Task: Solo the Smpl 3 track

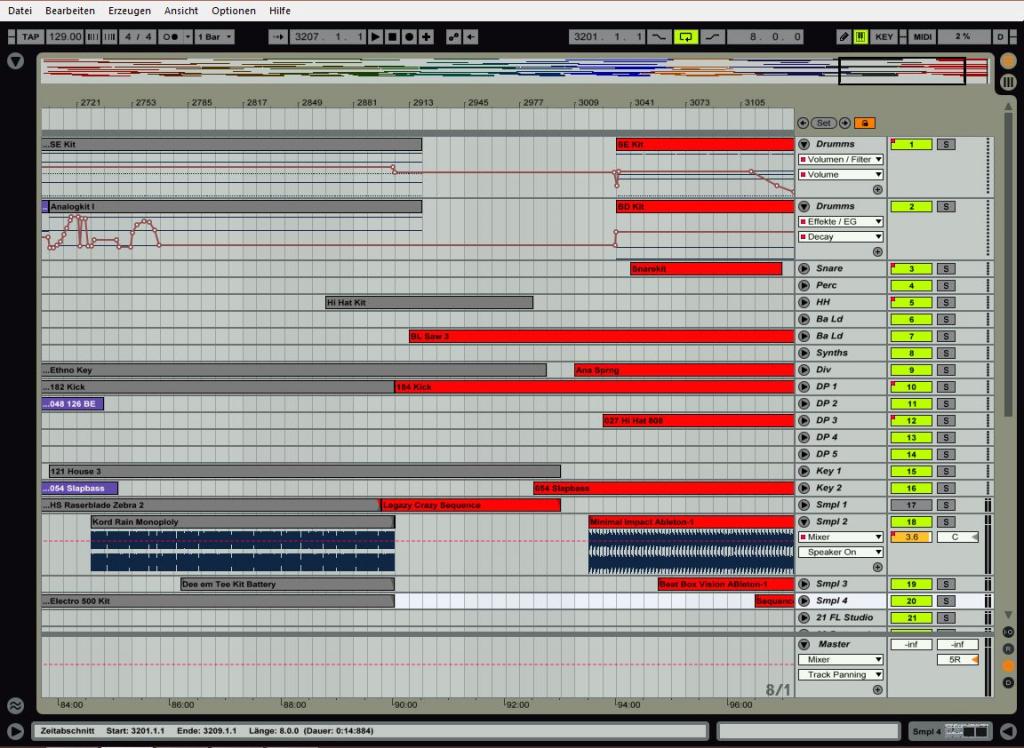Action: (946, 584)
